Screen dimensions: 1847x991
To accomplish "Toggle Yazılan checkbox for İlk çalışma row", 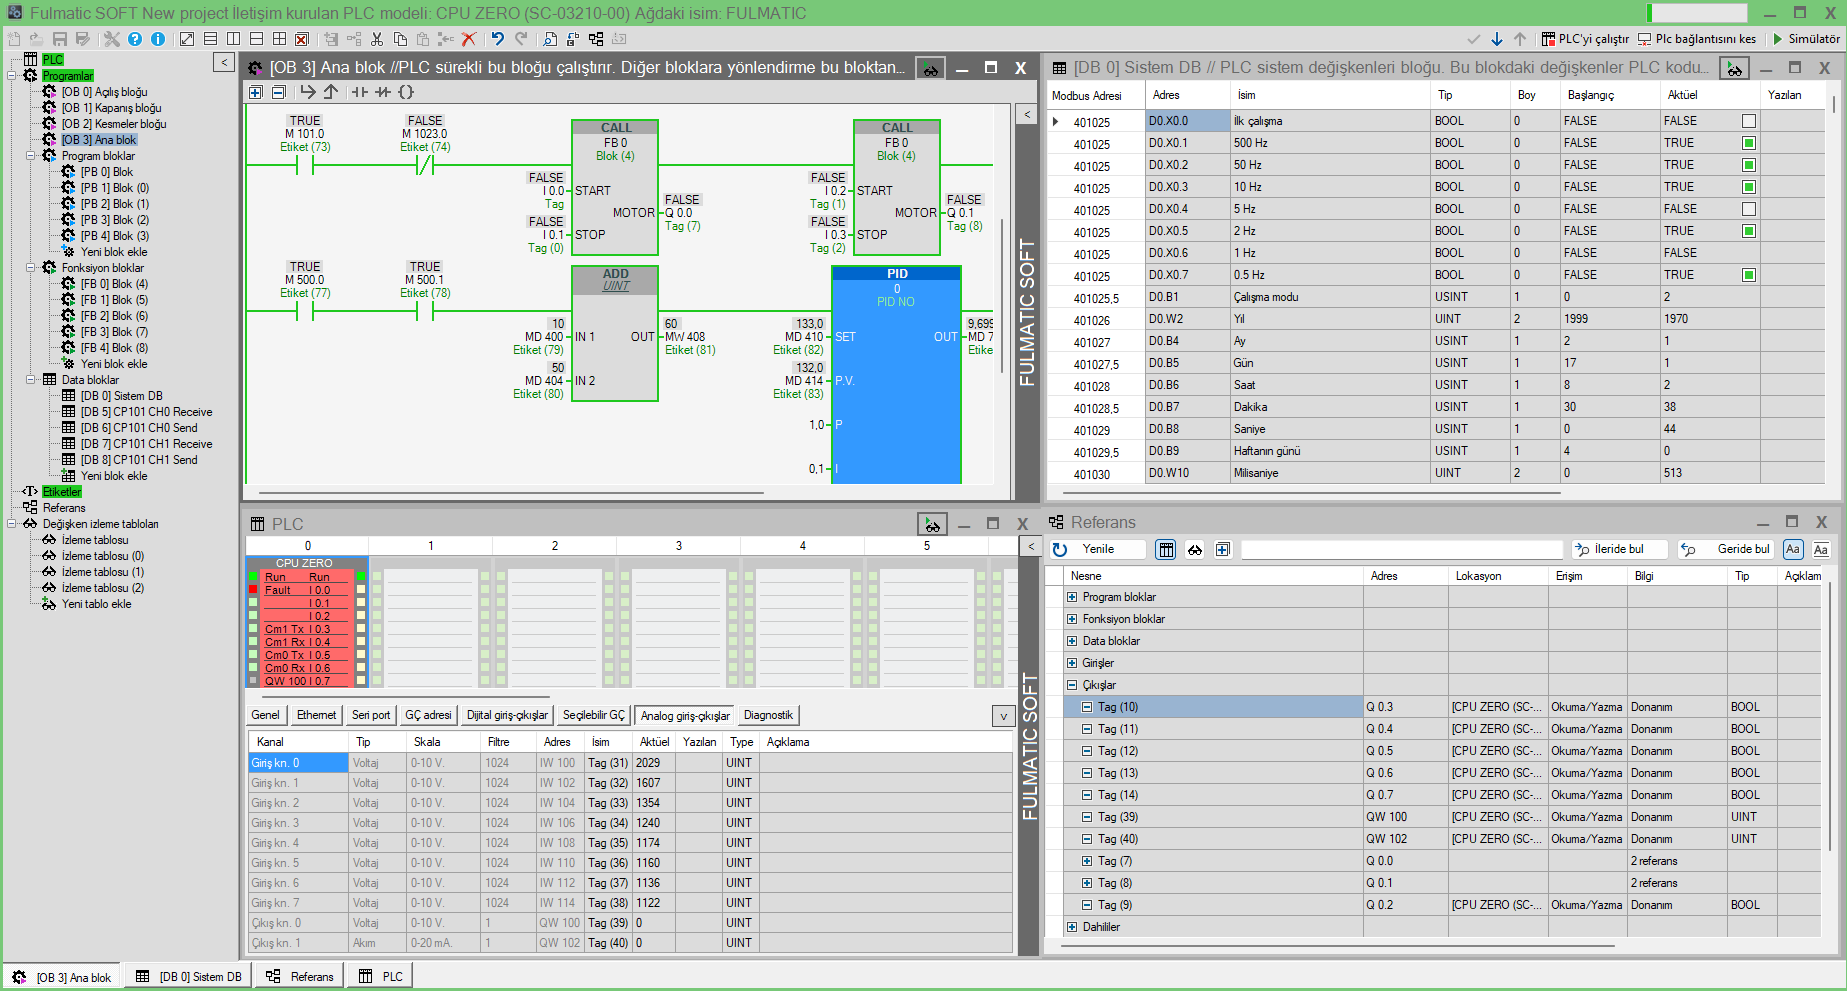I will (x=1748, y=121).
